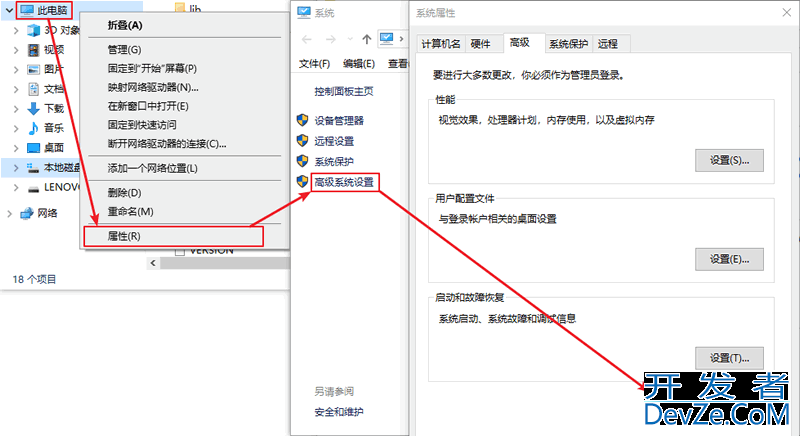Expand the 本地磁盘 tree node
This screenshot has height=436, width=800.
[x=16, y=167]
